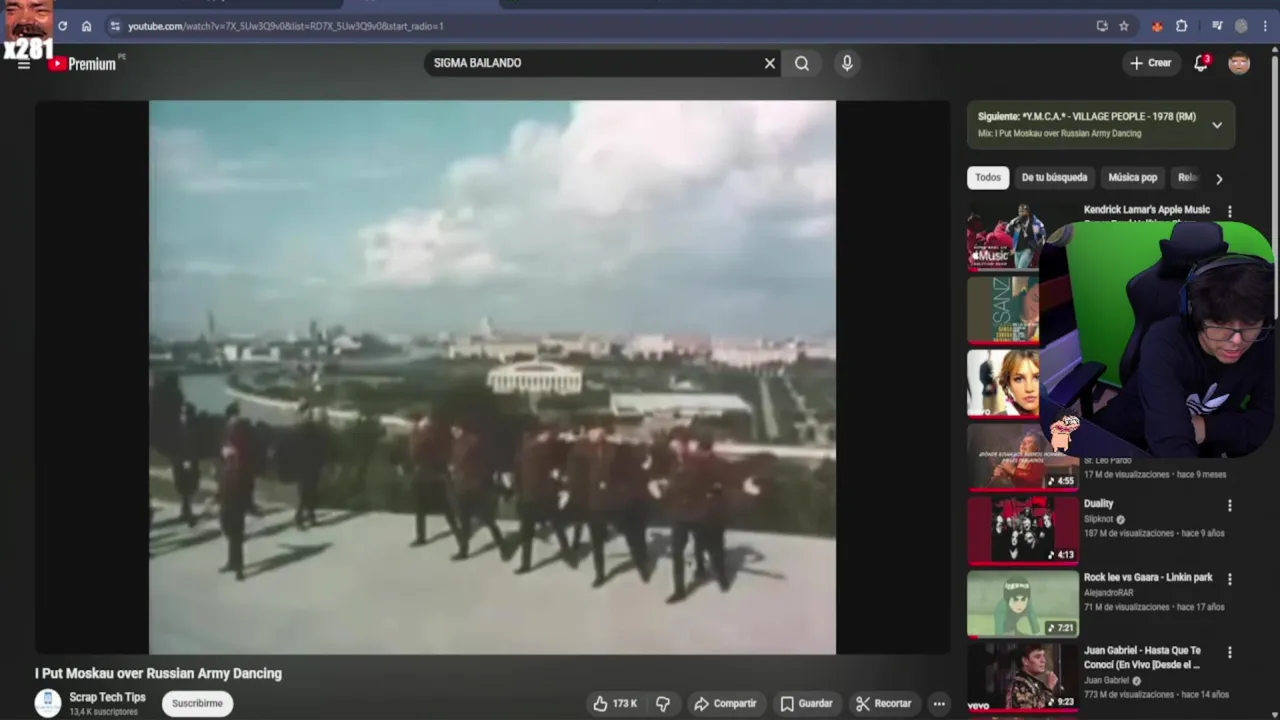Viewport: 1280px width, 720px height.
Task: Open Rock lee vs Gaara - Linkin park title
Action: coord(1148,577)
